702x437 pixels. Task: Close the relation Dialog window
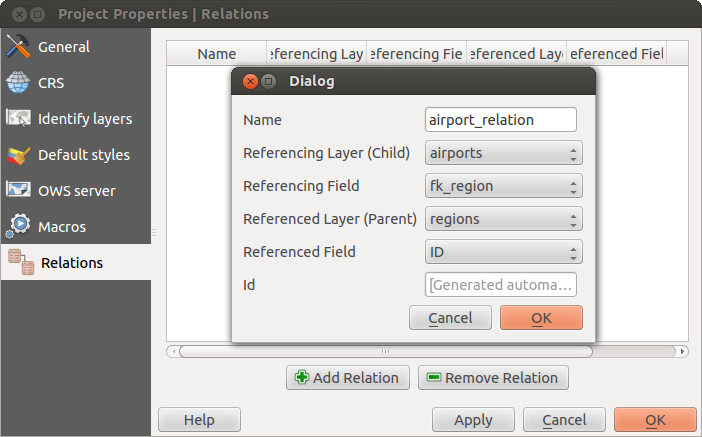pos(249,81)
